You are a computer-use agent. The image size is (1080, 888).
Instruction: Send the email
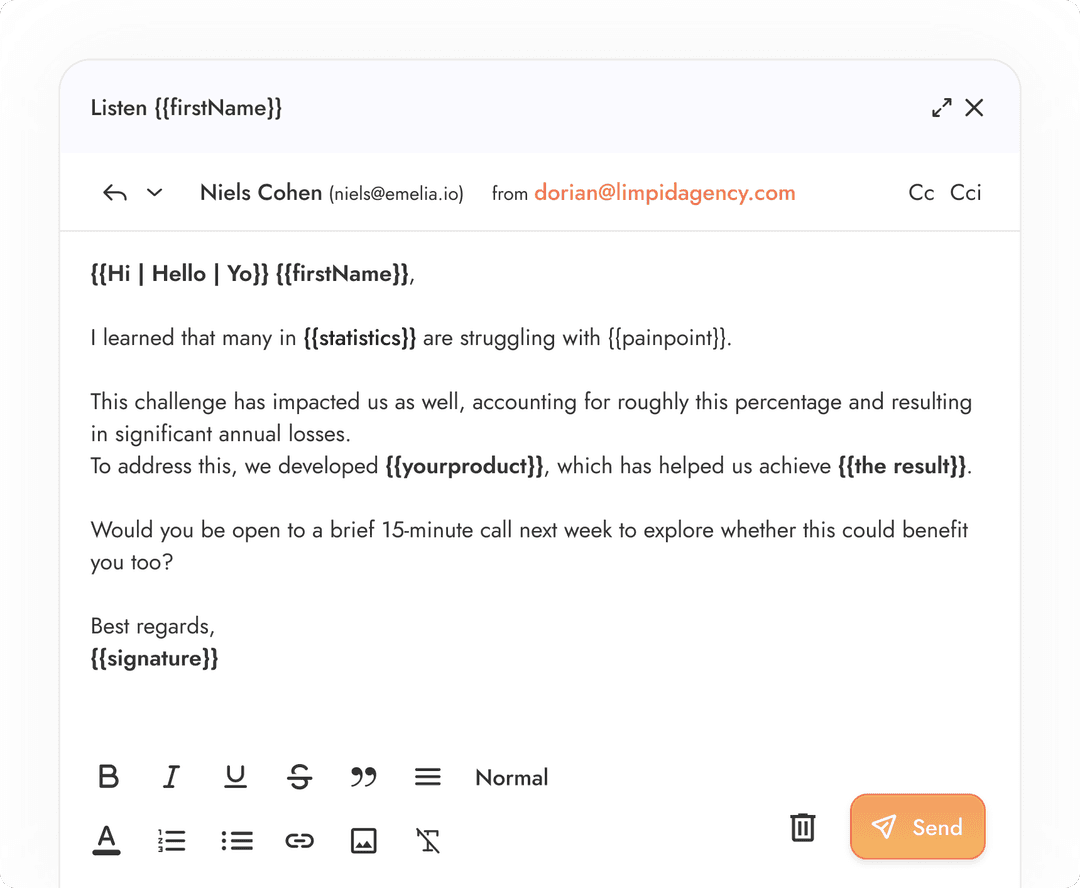[x=917, y=827]
